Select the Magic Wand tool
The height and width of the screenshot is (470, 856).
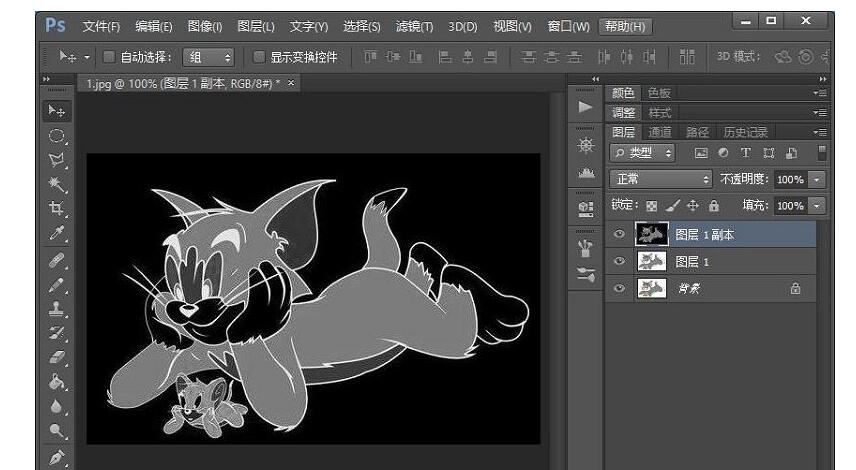coord(57,184)
